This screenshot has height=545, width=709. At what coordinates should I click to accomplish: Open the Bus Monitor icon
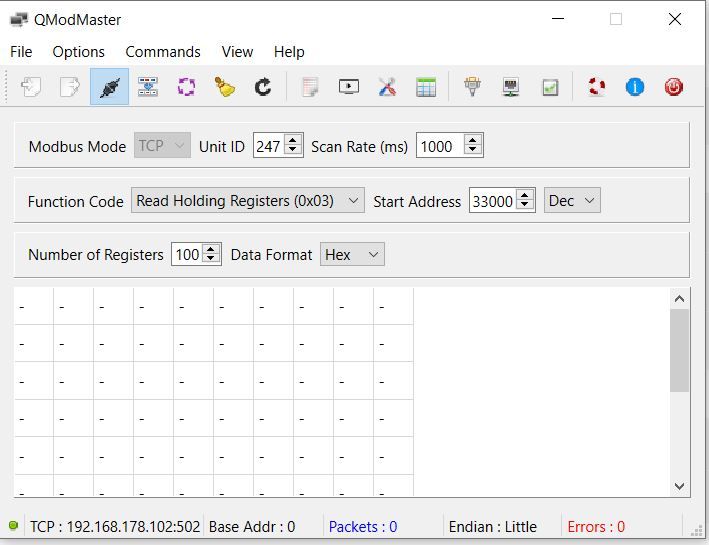pyautogui.click(x=349, y=86)
